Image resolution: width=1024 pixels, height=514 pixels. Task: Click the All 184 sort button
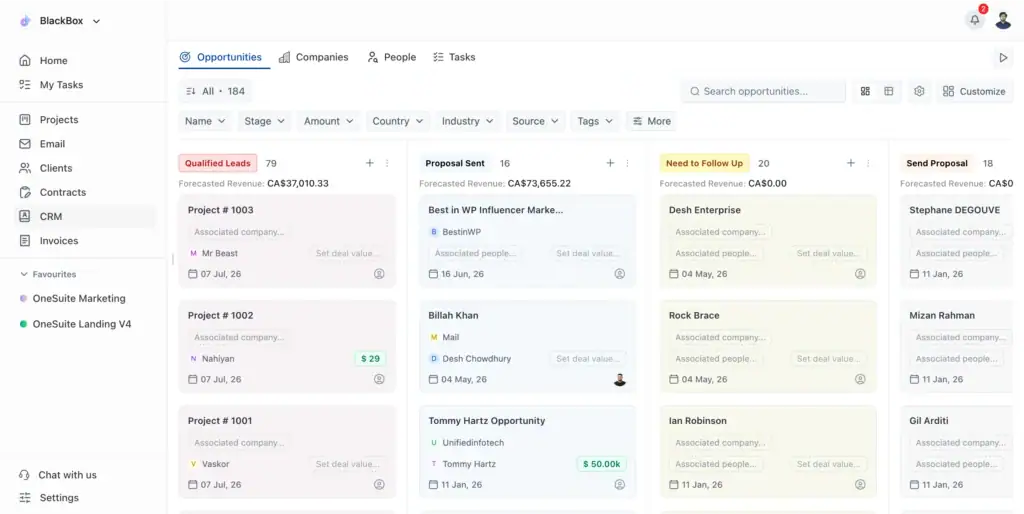pos(215,91)
